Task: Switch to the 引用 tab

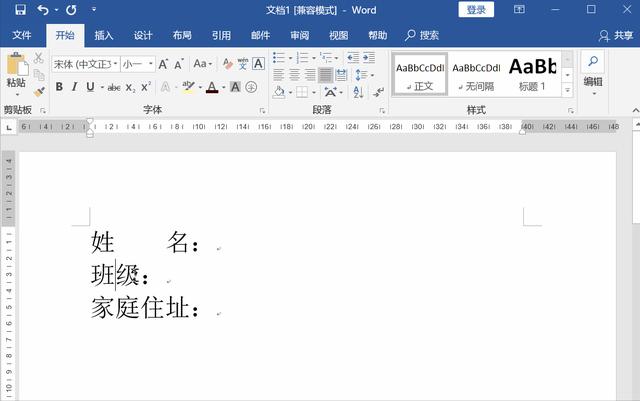Action: pyautogui.click(x=221, y=35)
